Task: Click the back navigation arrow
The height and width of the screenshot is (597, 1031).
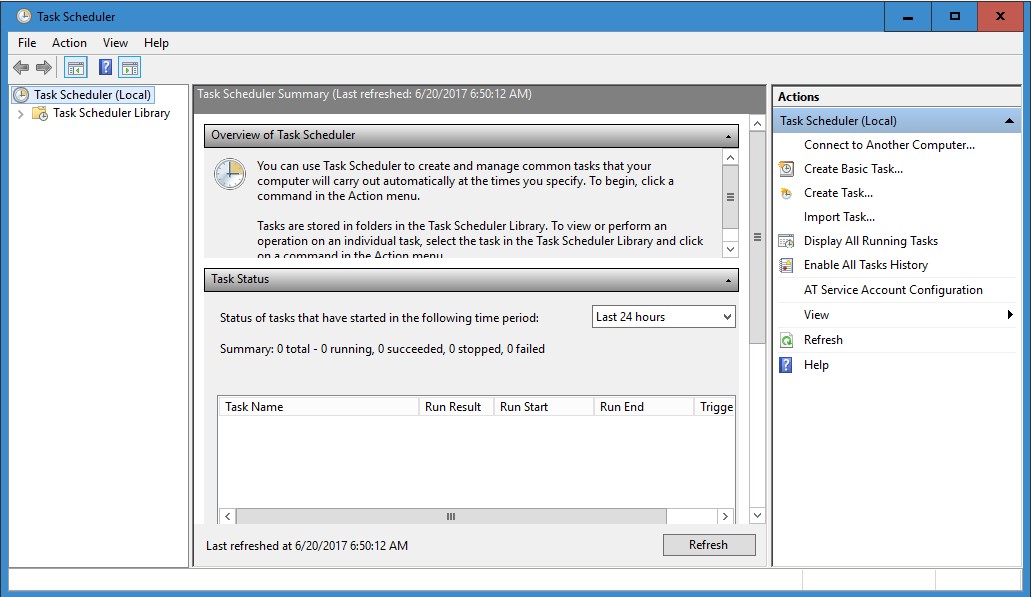Action: pyautogui.click(x=20, y=67)
